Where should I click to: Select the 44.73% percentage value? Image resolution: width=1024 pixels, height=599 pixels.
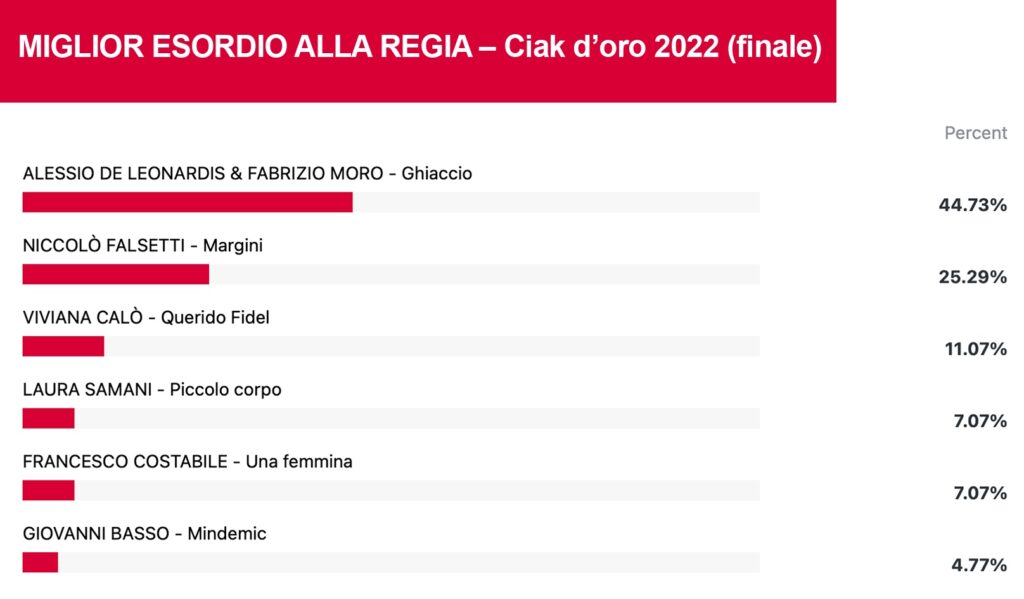[972, 205]
